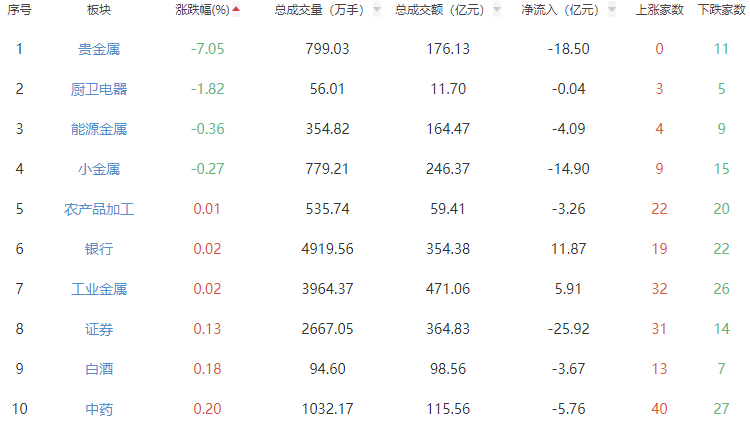Screen dimensions: 750x423
Task: Sort the table by the 下跌家数 header
Action: pyautogui.click(x=720, y=10)
